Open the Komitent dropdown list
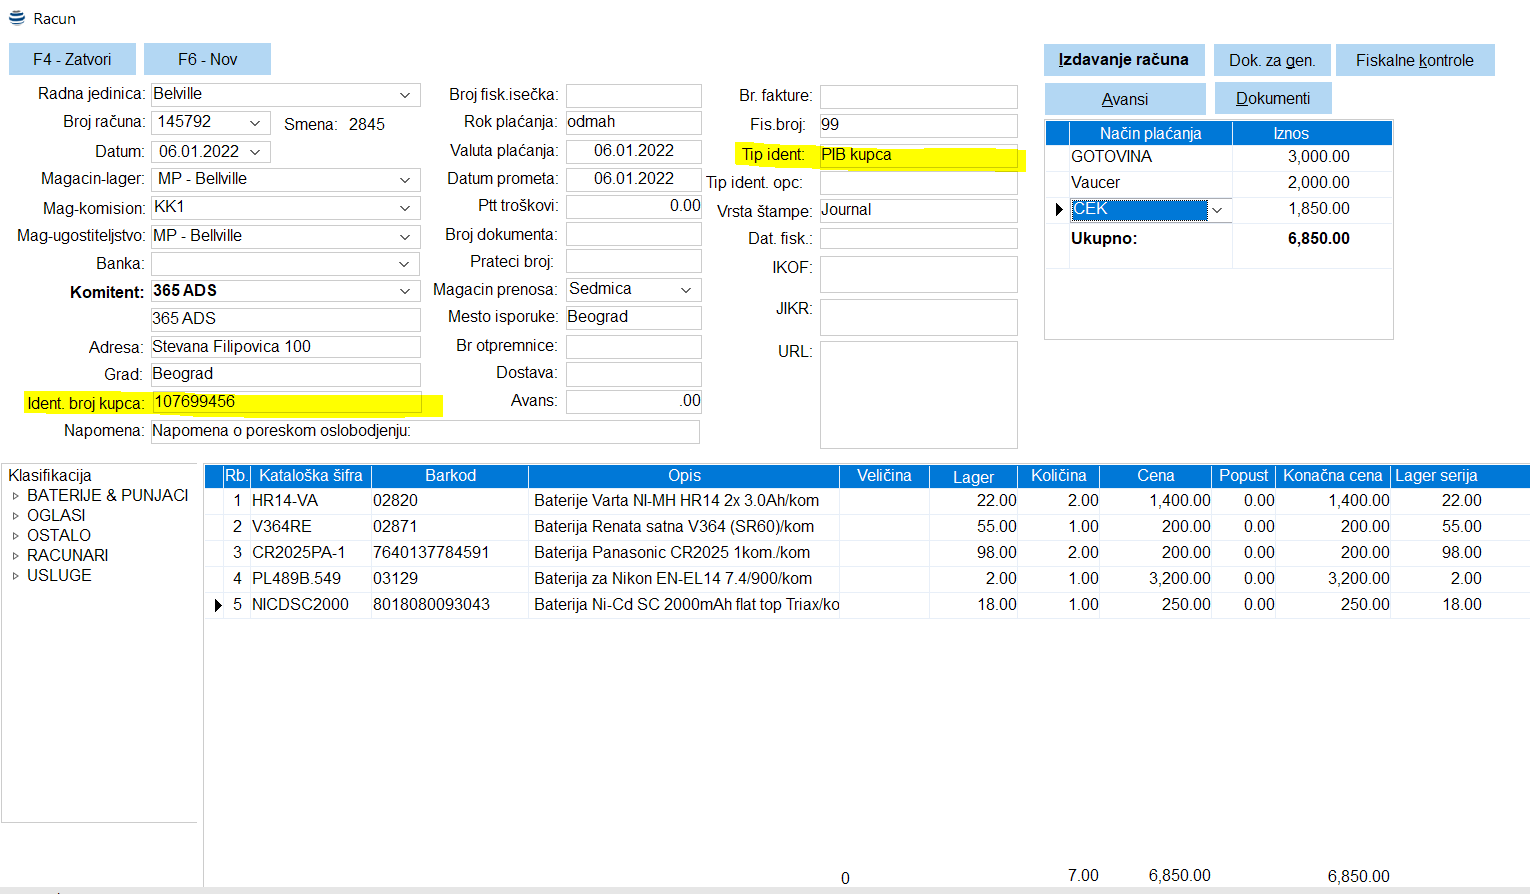The image size is (1530, 894). [405, 291]
